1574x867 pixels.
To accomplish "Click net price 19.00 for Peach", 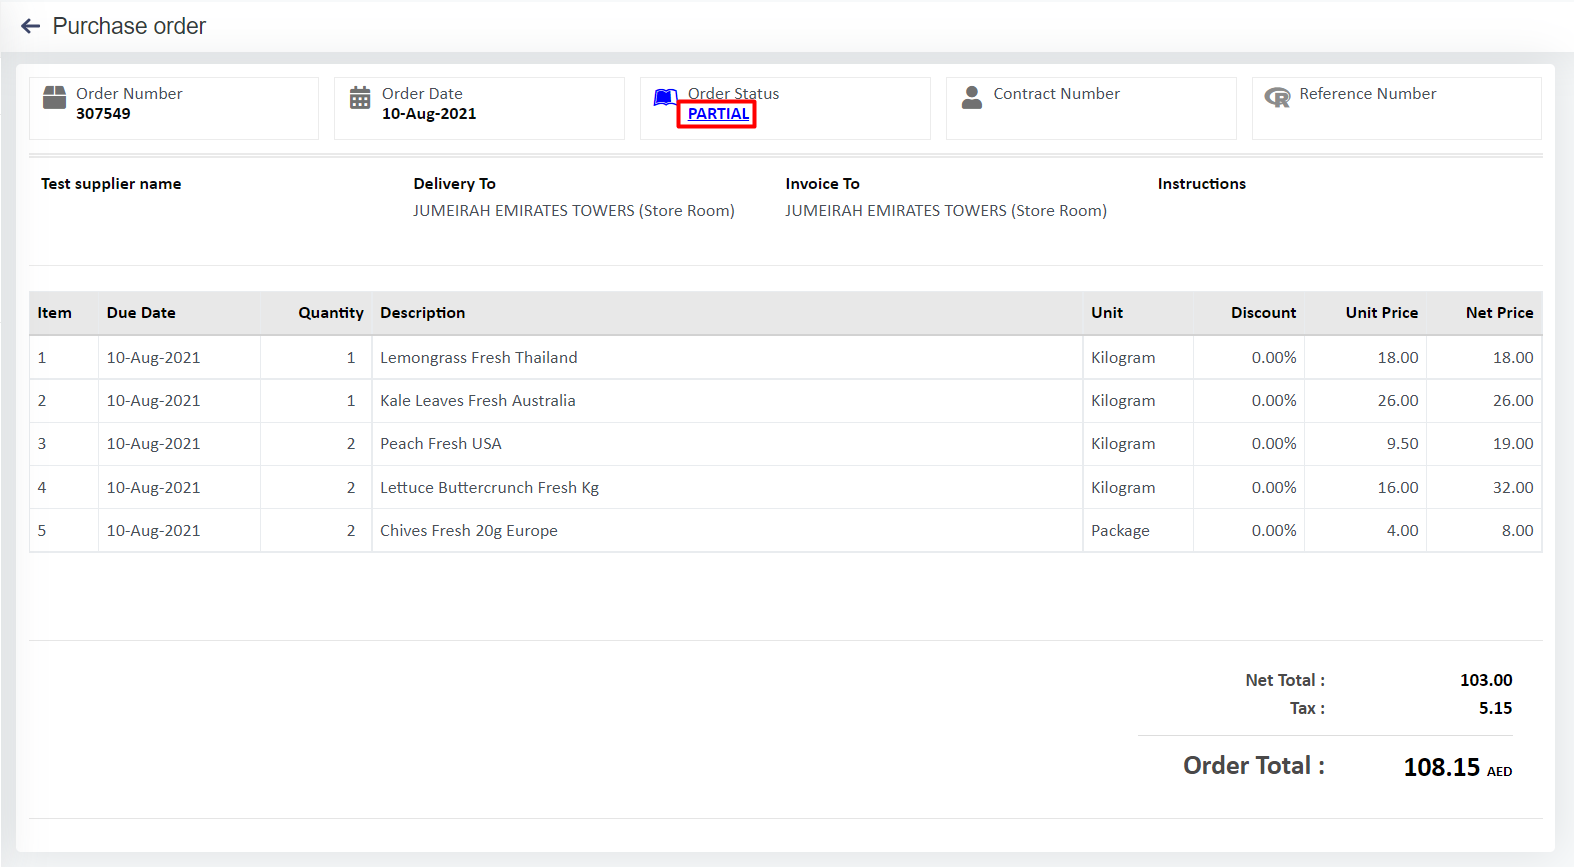I will [1513, 444].
